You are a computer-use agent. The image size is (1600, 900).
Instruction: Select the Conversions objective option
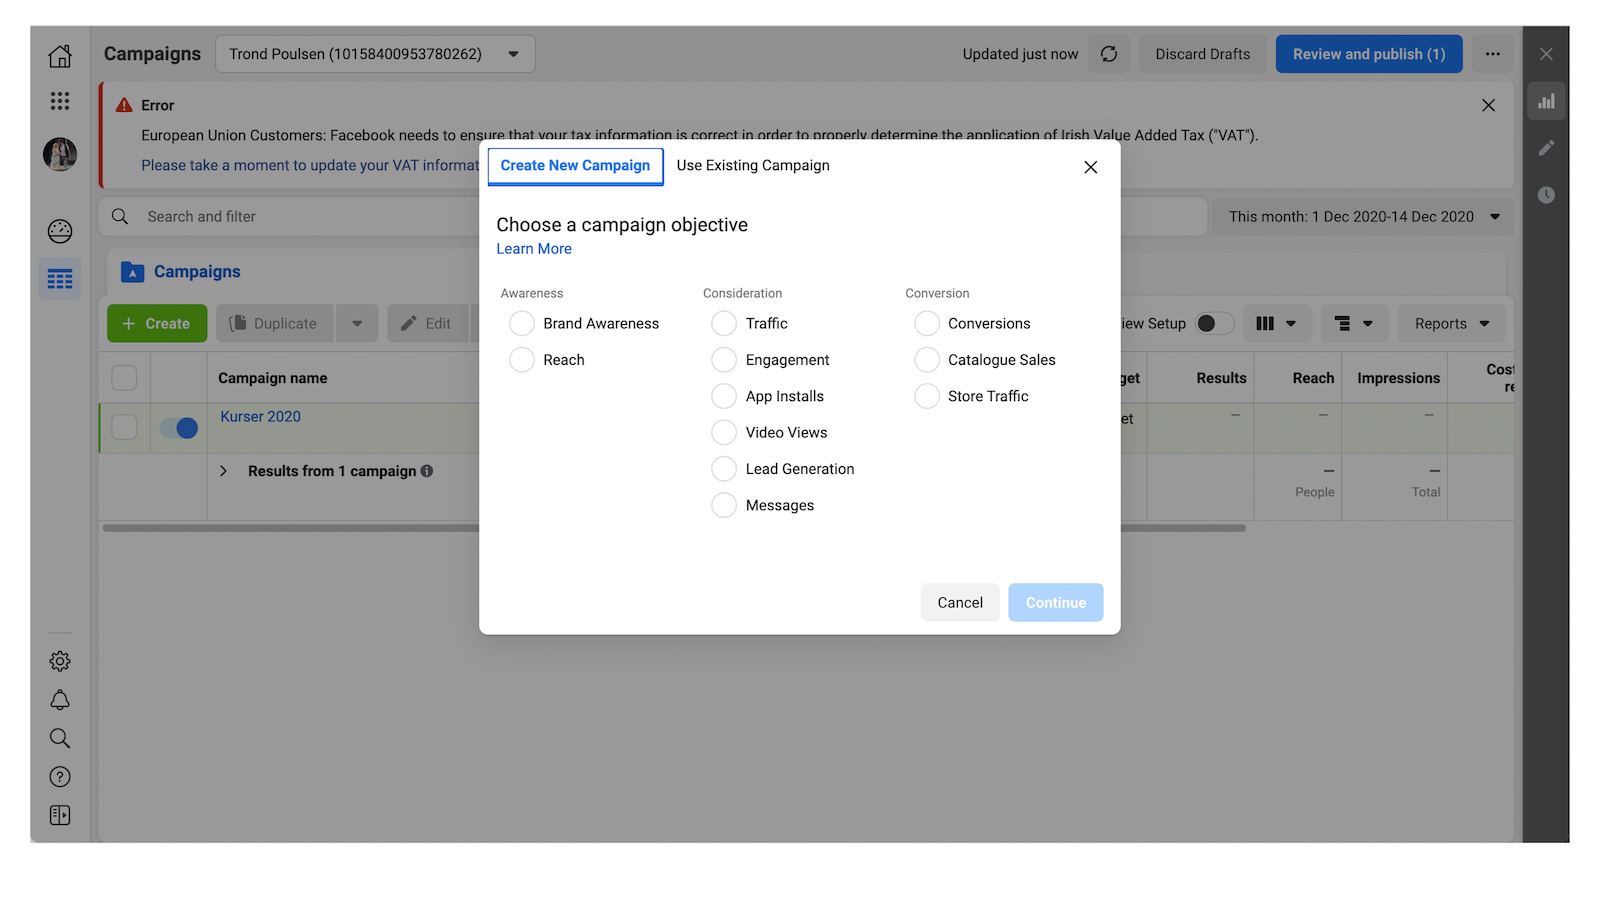click(x=927, y=324)
